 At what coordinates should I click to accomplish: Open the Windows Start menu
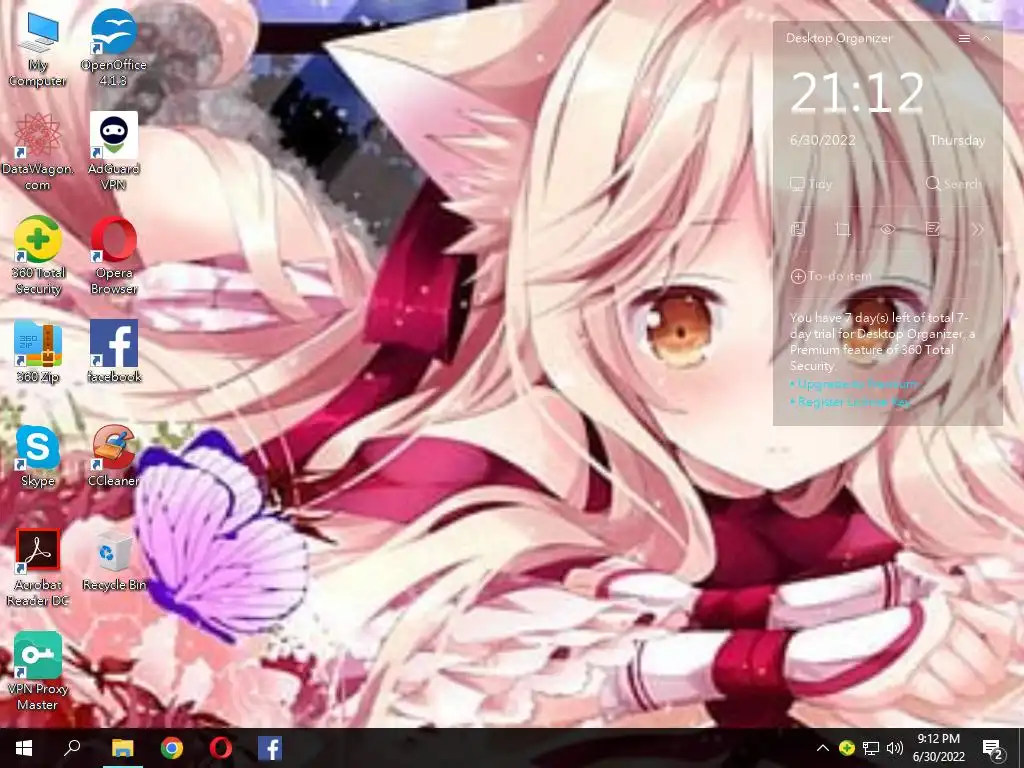click(24, 748)
